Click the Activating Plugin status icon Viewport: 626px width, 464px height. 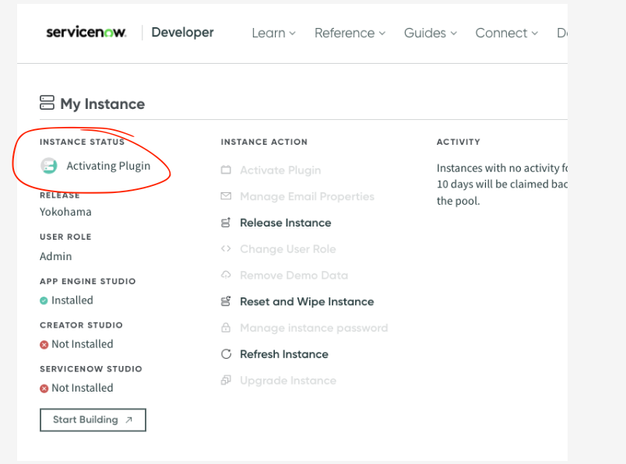[49, 166]
